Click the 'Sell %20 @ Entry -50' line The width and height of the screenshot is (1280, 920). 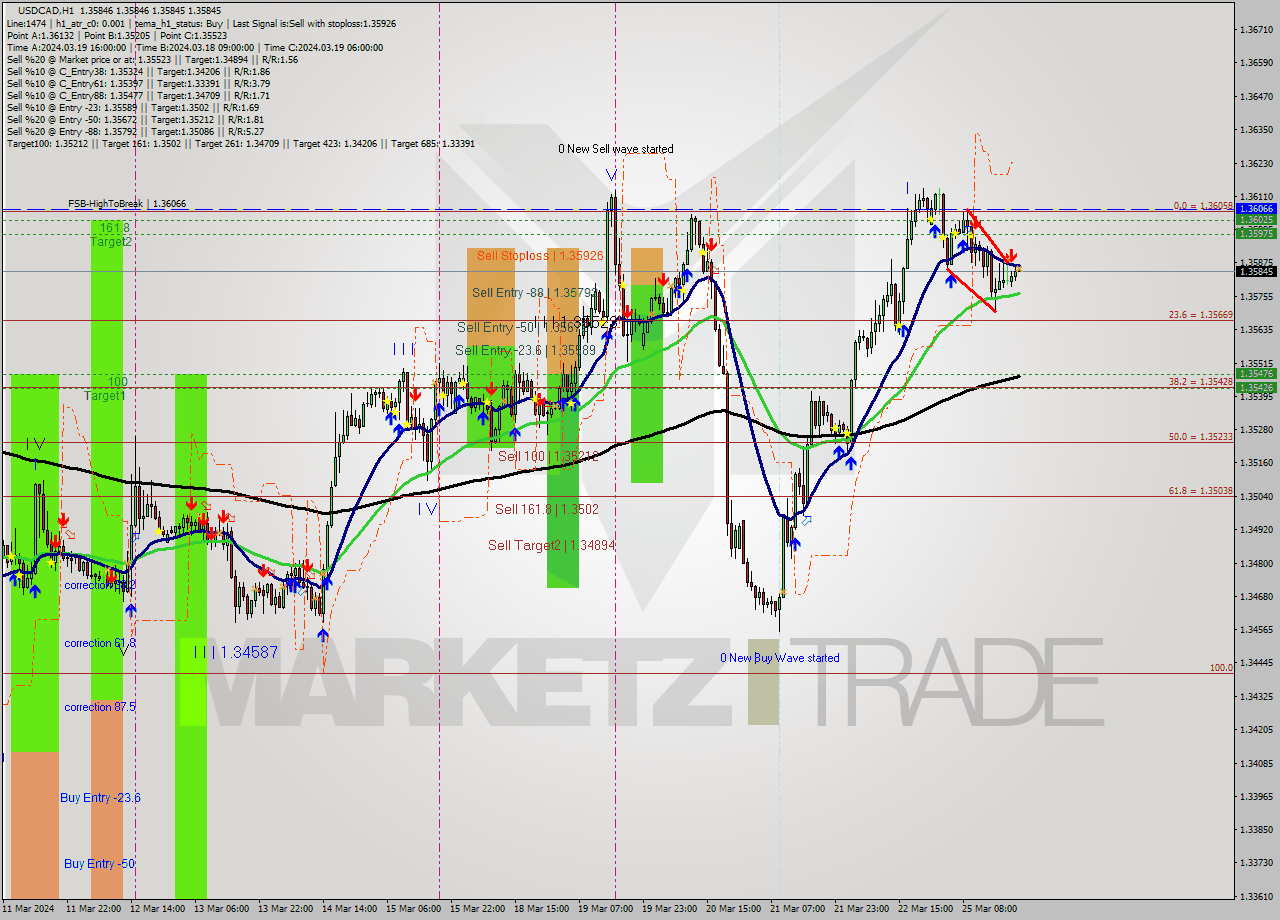(x=136, y=120)
